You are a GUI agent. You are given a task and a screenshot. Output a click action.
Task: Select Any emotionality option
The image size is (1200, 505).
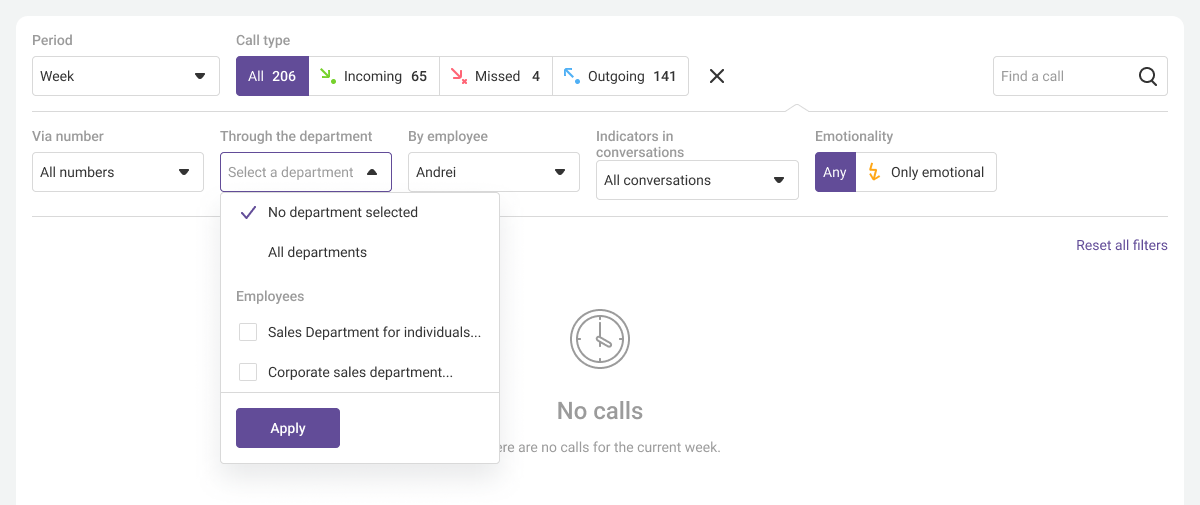pyautogui.click(x=835, y=172)
